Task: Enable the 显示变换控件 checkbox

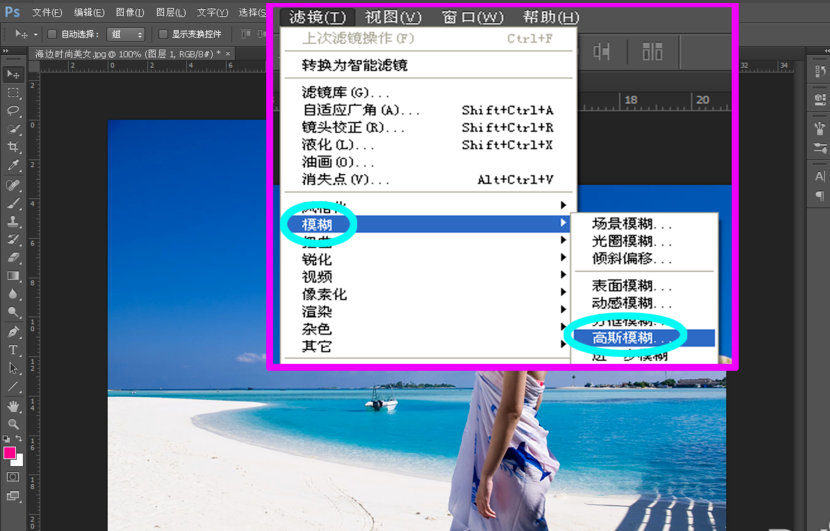Action: tap(163, 34)
